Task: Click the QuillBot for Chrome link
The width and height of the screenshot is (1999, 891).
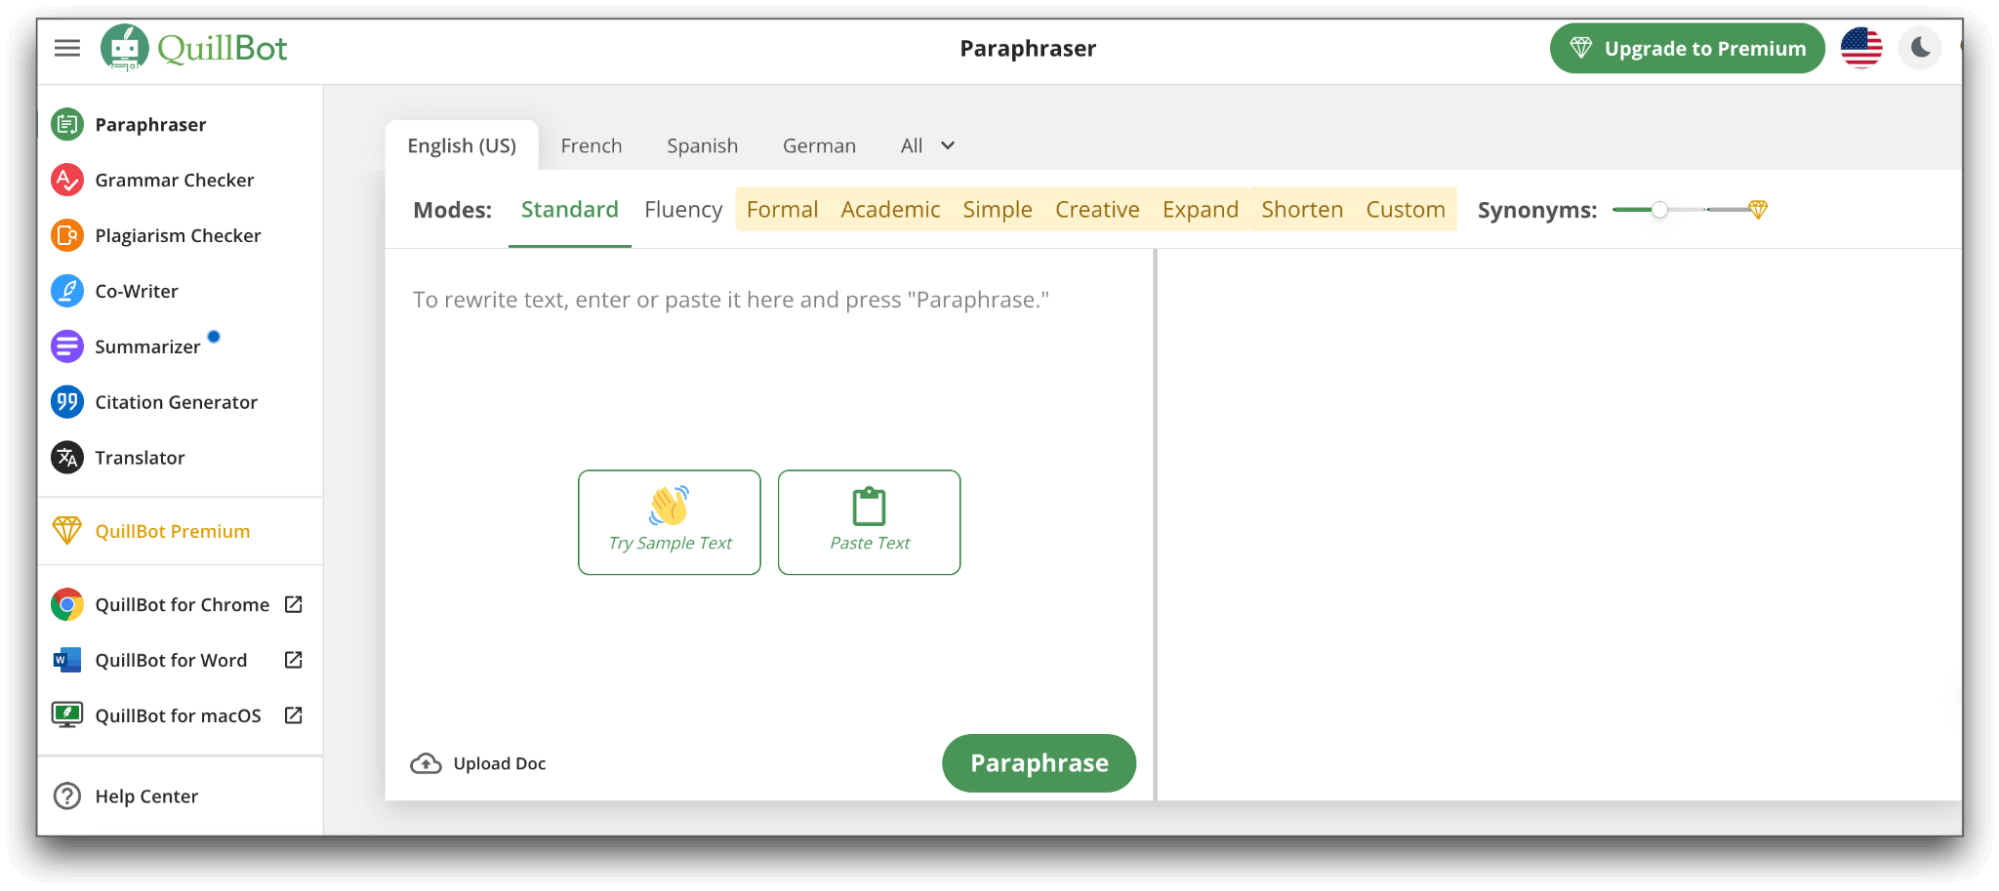Action: [182, 605]
